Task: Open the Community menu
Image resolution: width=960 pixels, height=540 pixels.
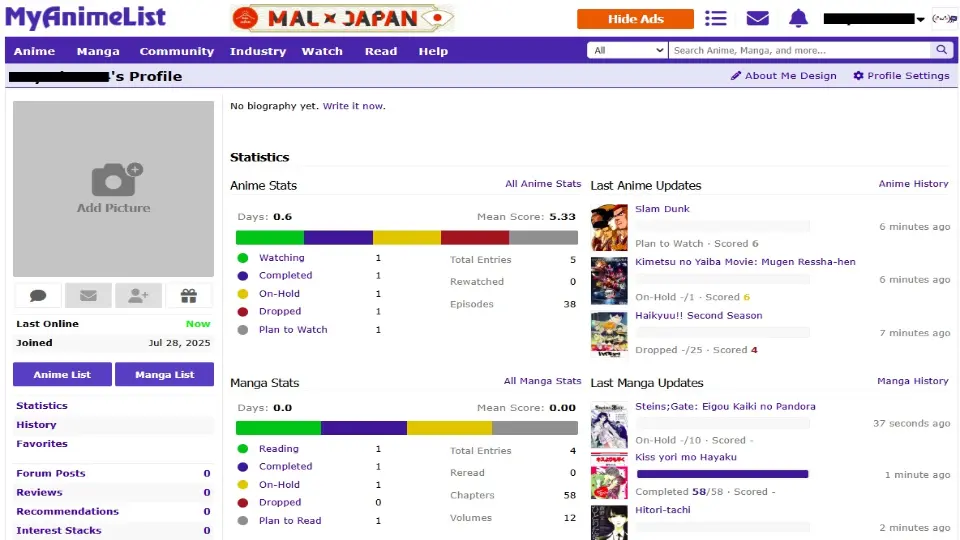Action: pyautogui.click(x=176, y=51)
